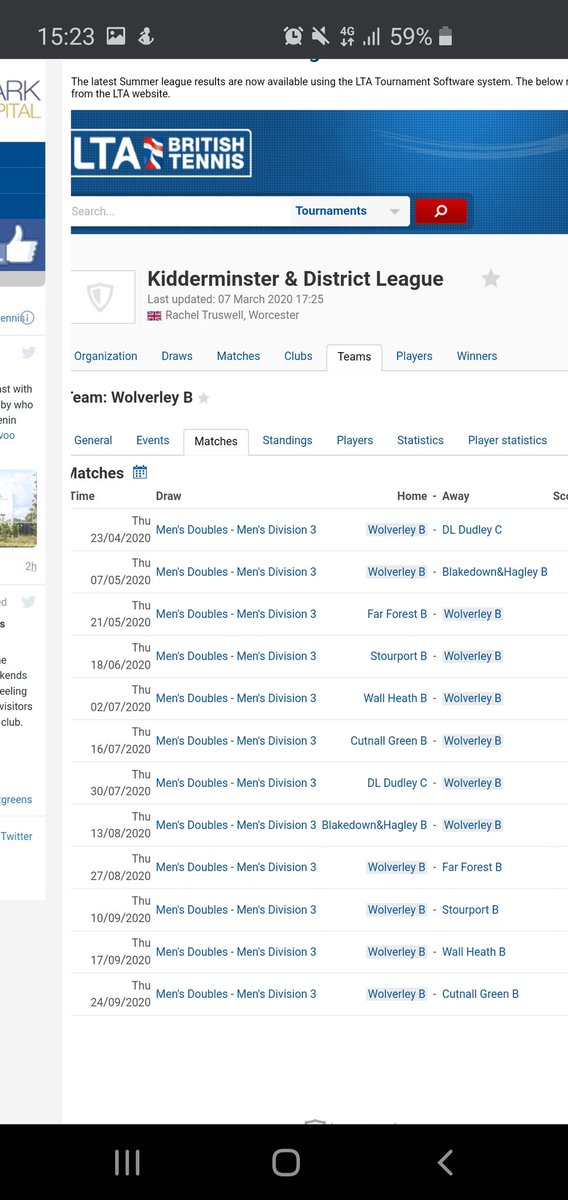
Task: Open the Tournaments search category dropdown
Action: click(x=349, y=211)
